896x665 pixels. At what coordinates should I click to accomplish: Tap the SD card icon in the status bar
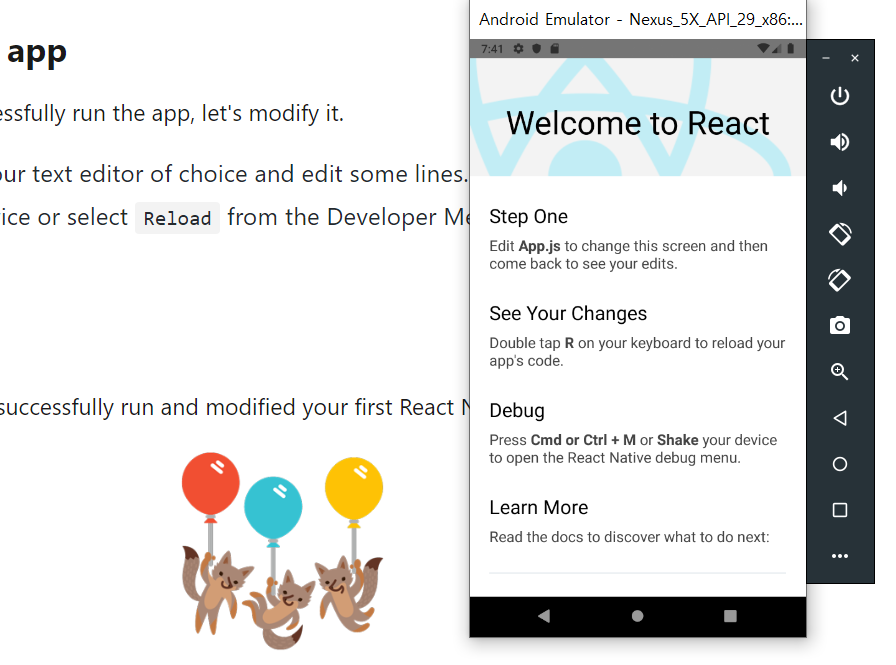click(554, 49)
